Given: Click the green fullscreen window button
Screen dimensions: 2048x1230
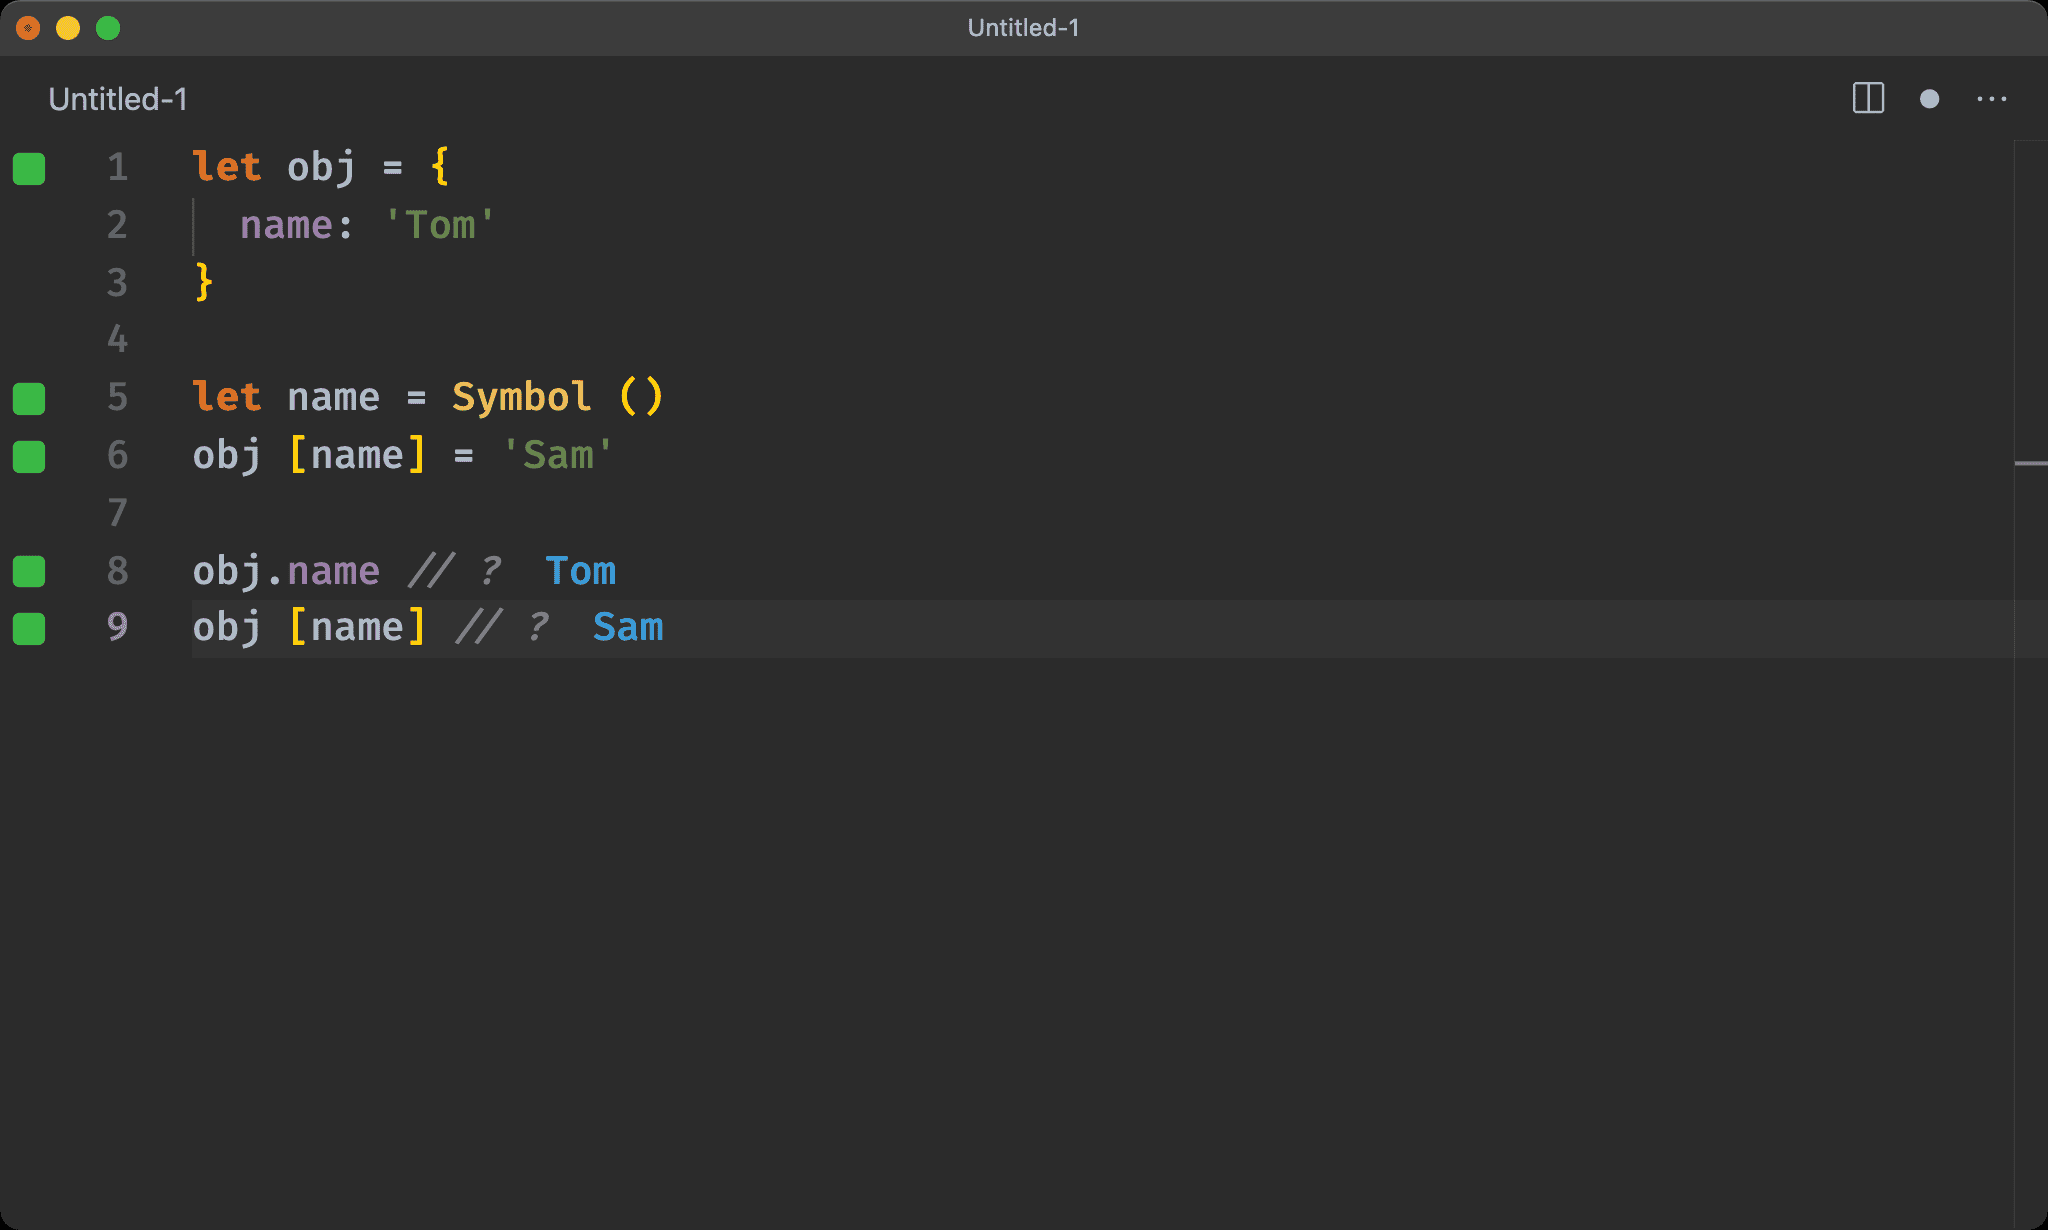Looking at the screenshot, I should click(x=108, y=28).
